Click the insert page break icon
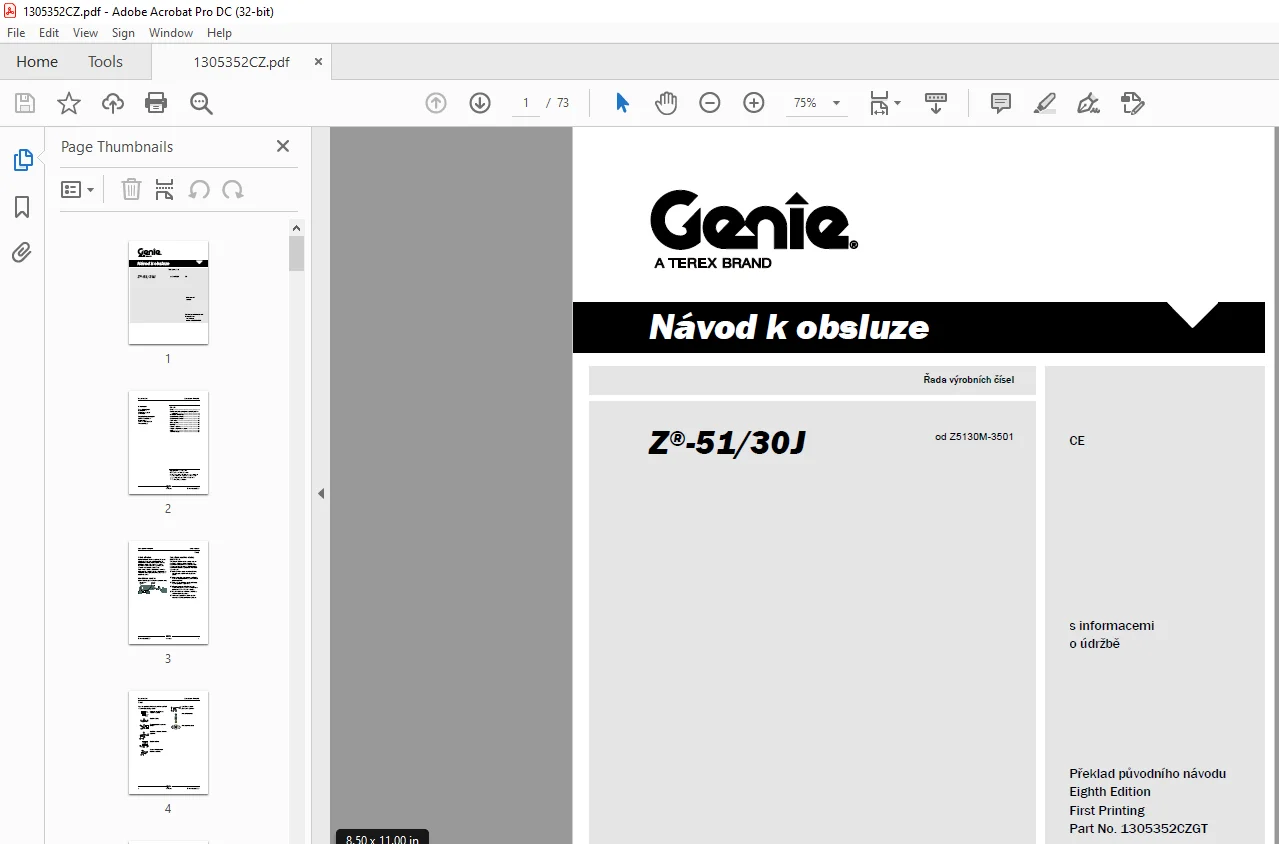 (x=165, y=189)
